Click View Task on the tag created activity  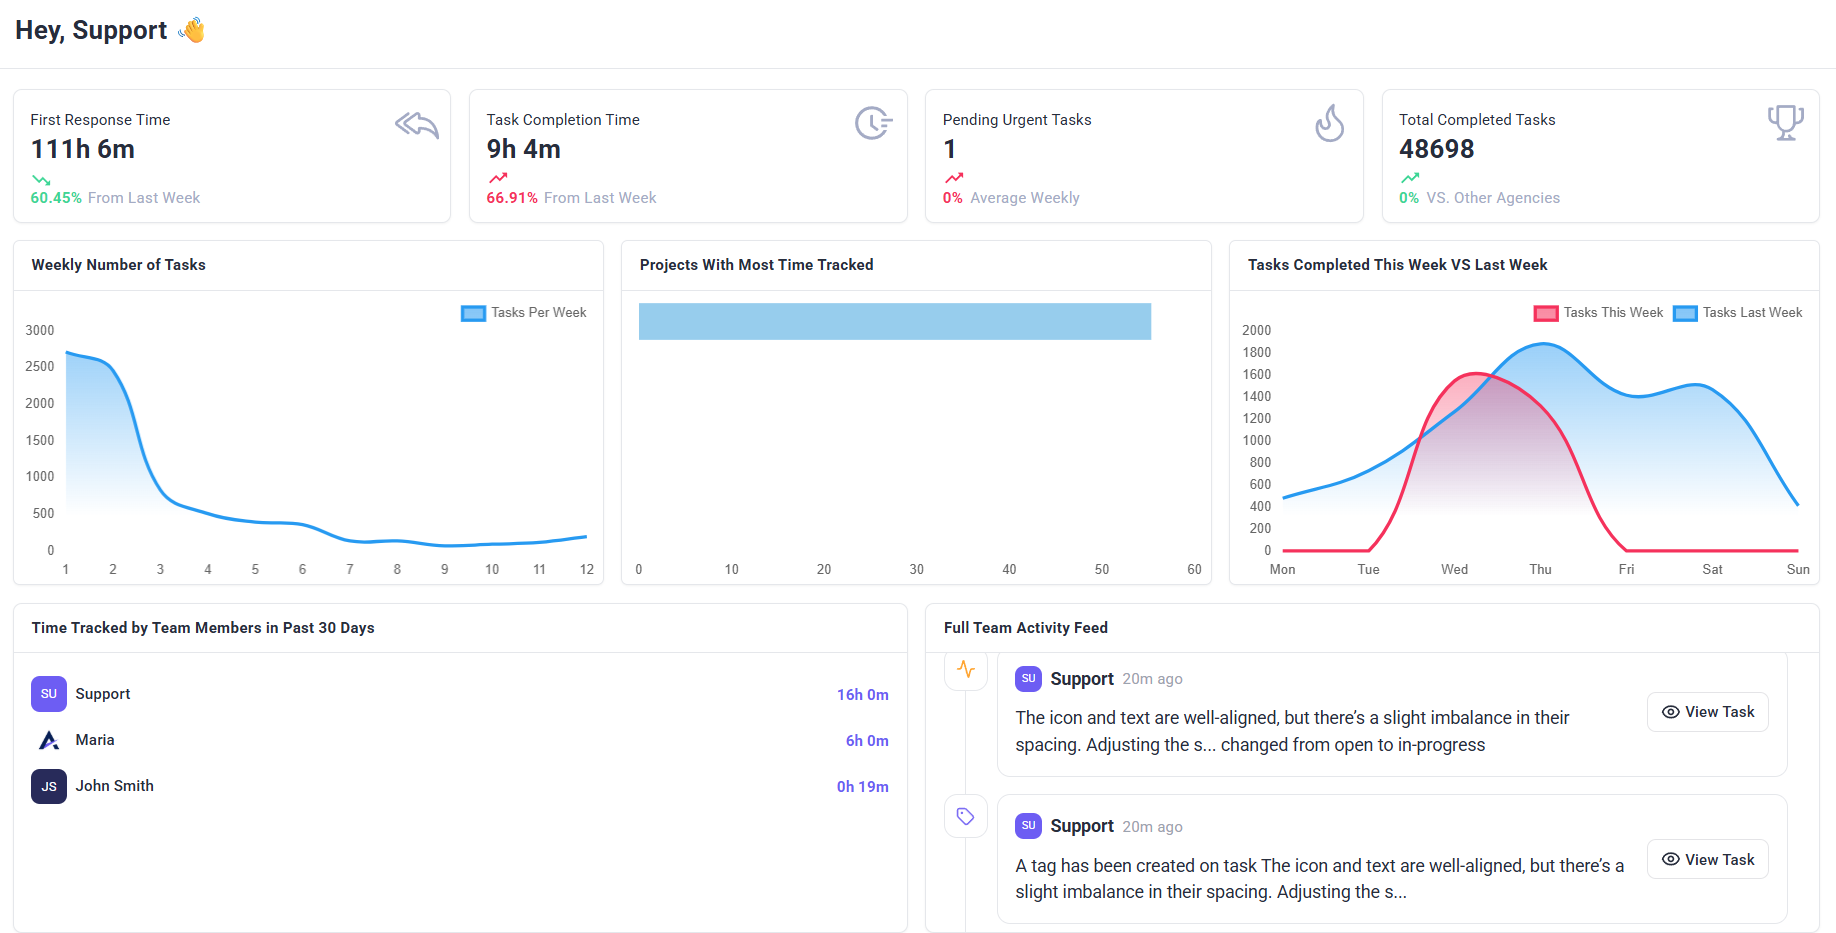(x=1707, y=859)
